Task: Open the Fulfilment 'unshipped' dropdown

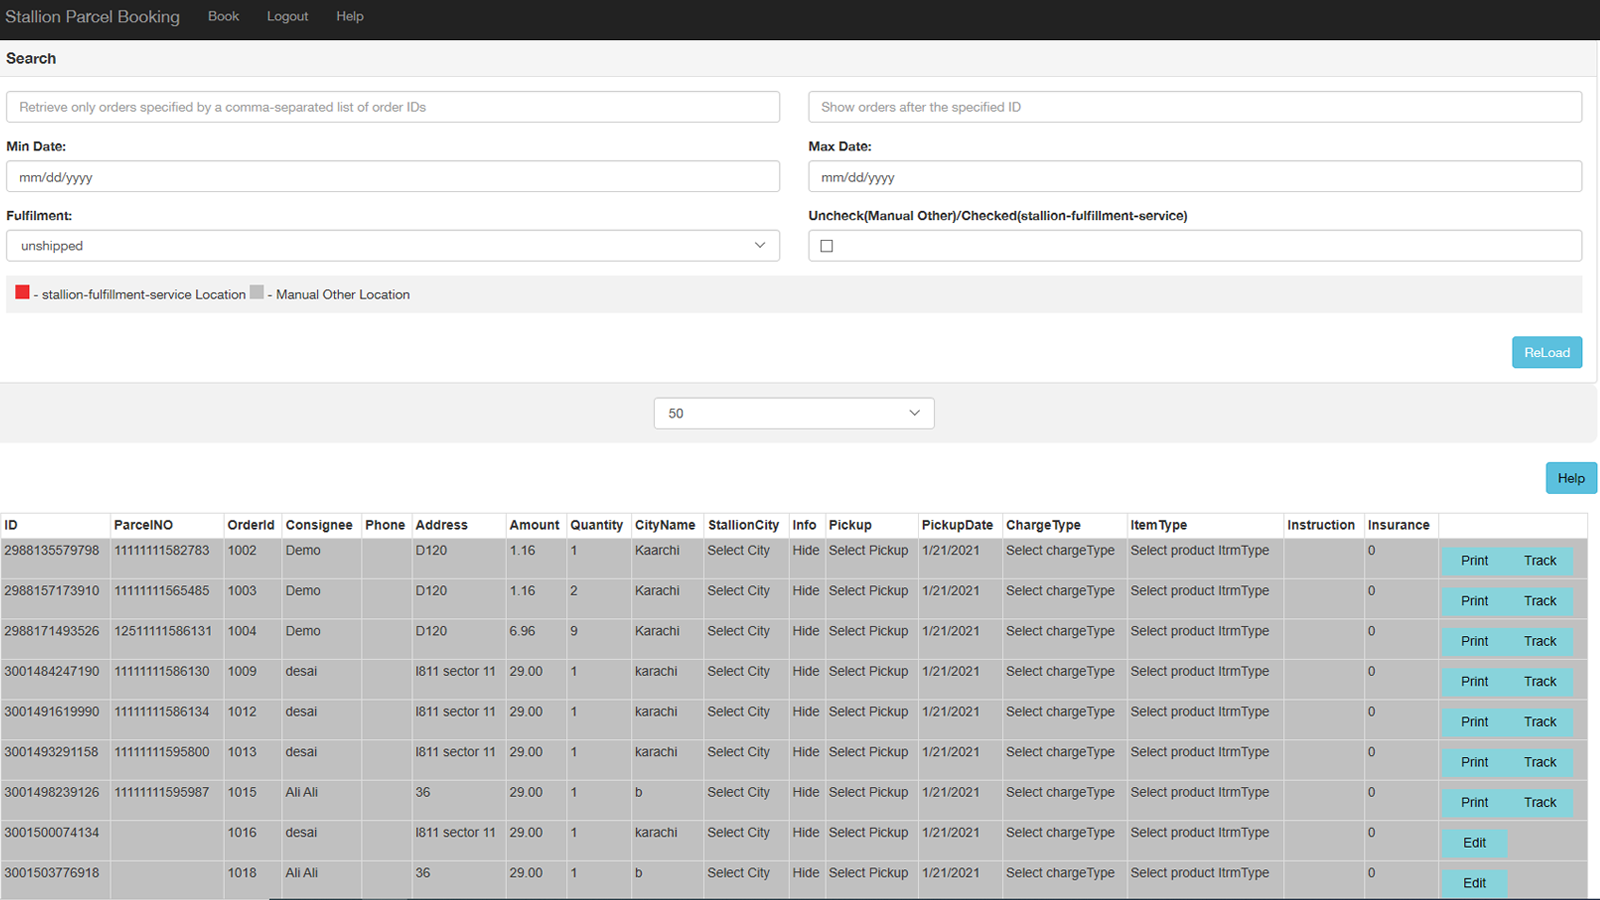Action: click(393, 246)
